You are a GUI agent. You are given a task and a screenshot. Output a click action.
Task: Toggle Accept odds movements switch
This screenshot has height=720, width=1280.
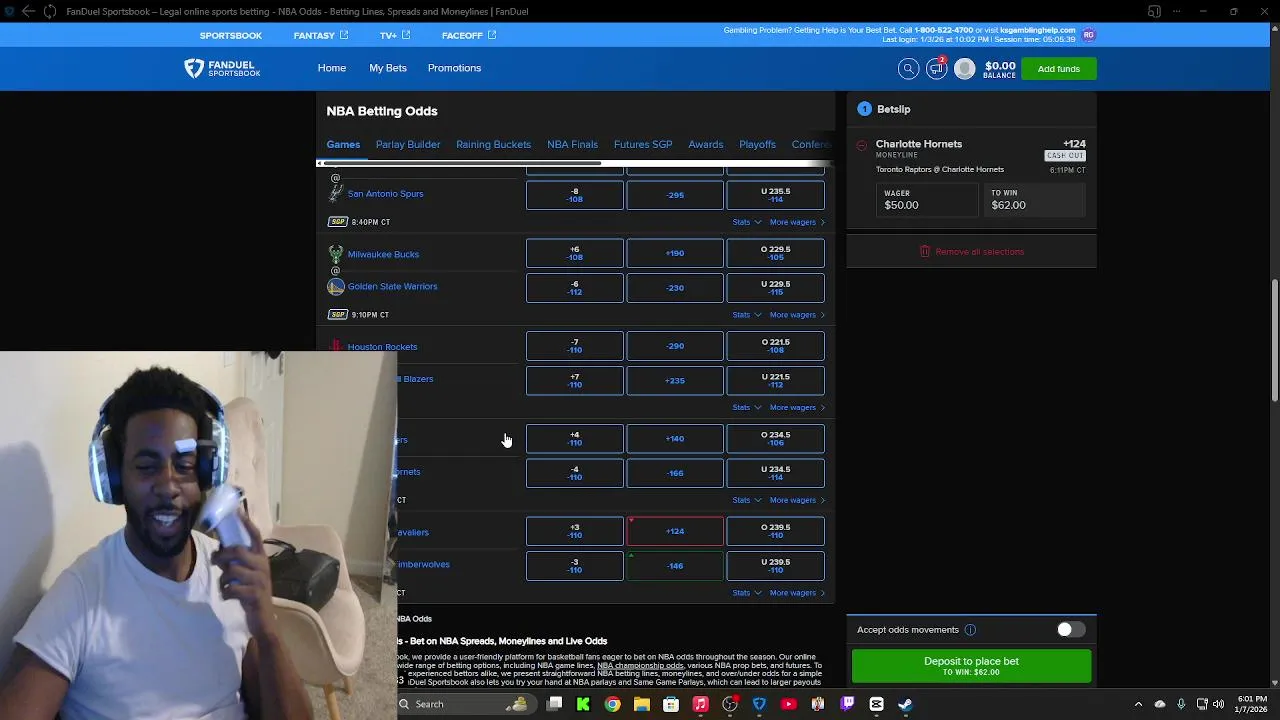click(x=1071, y=629)
